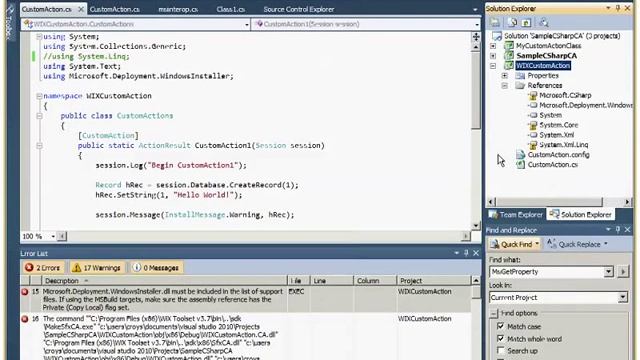Viewport: 640px width, 360px height.
Task: Select System.Xml.Linq reference
Action: (x=563, y=145)
